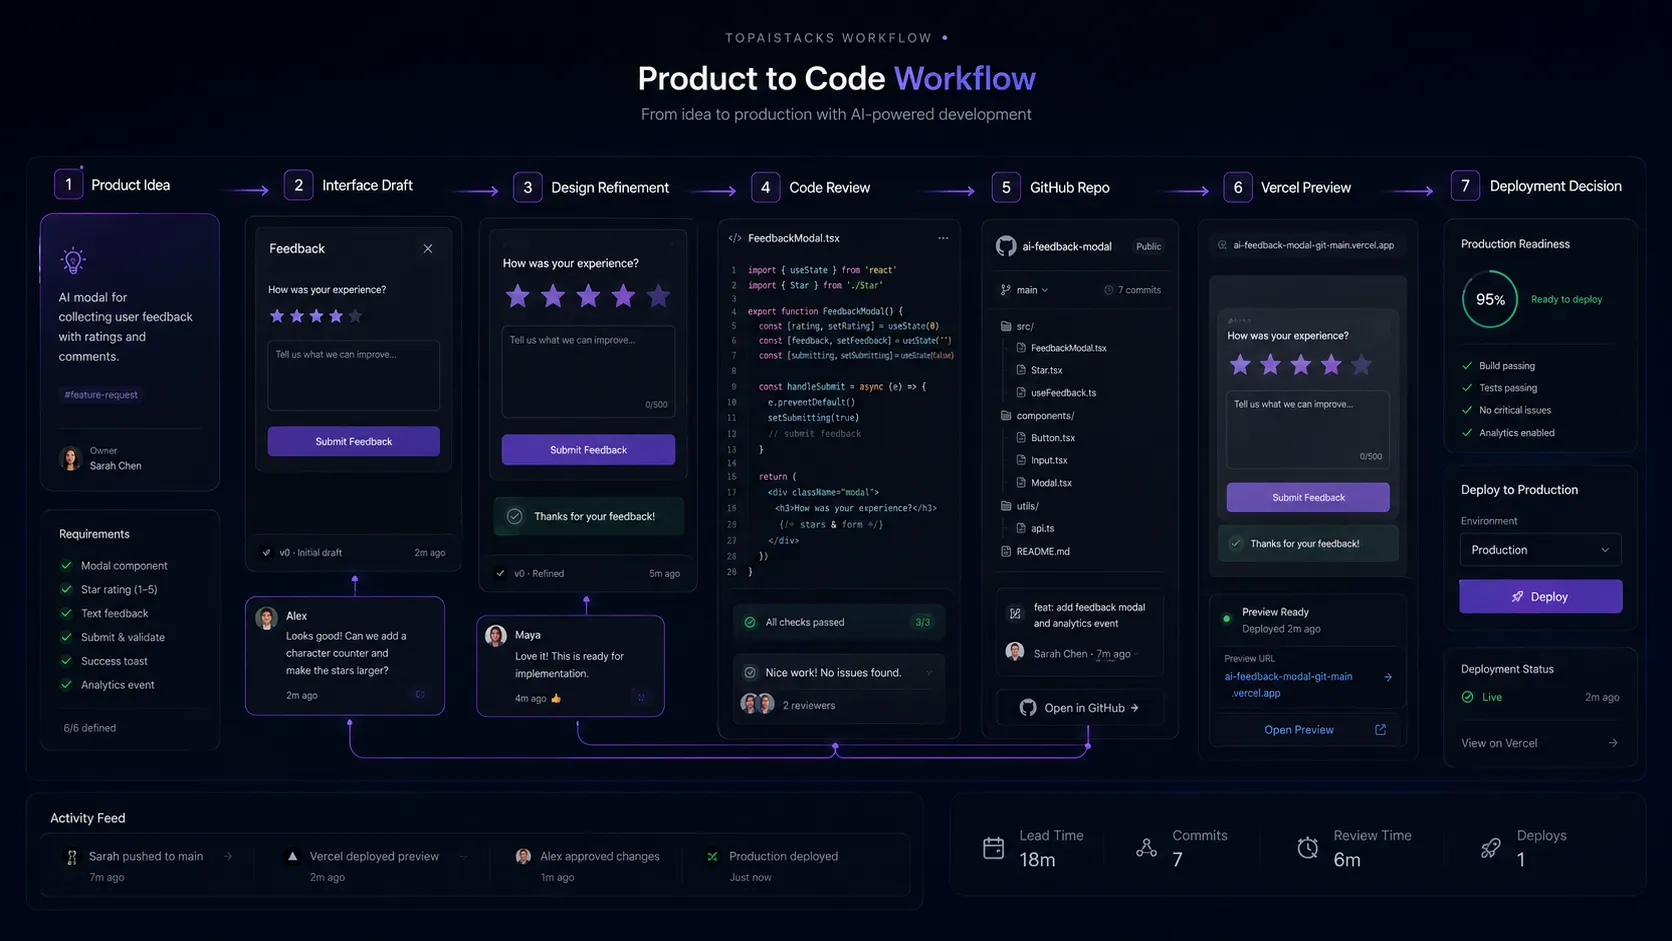Click the #feature-request tag
This screenshot has height=941, width=1672.
coord(101,395)
